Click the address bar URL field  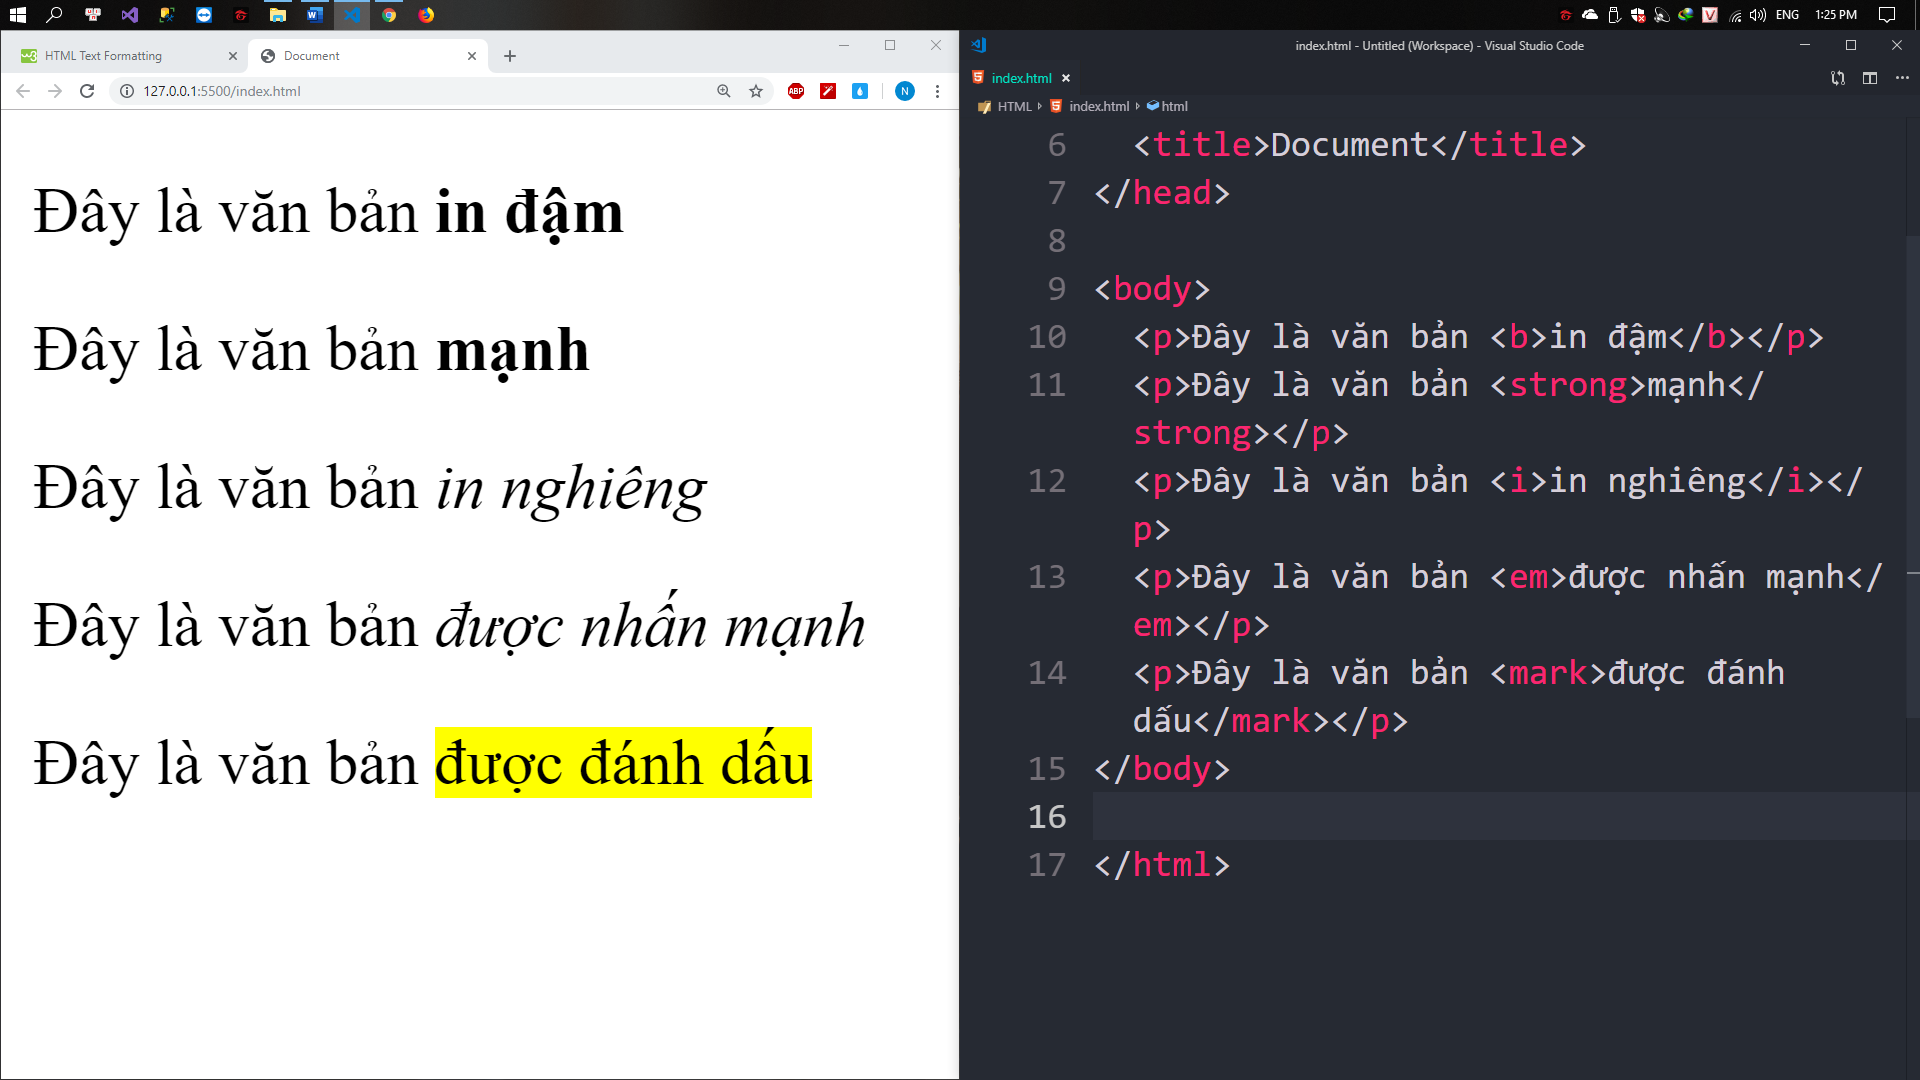[400, 91]
